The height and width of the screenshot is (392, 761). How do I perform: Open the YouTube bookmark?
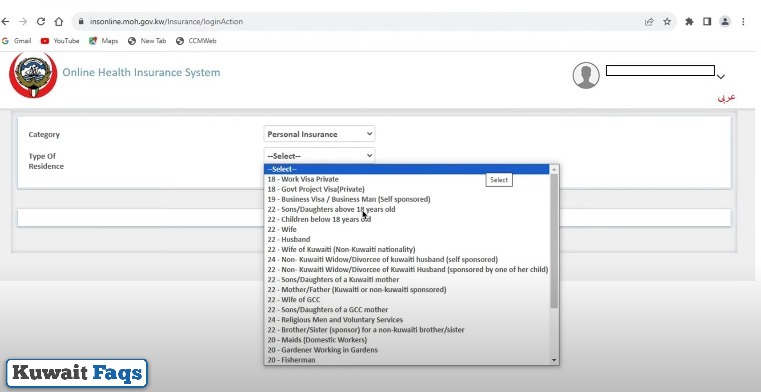point(60,41)
